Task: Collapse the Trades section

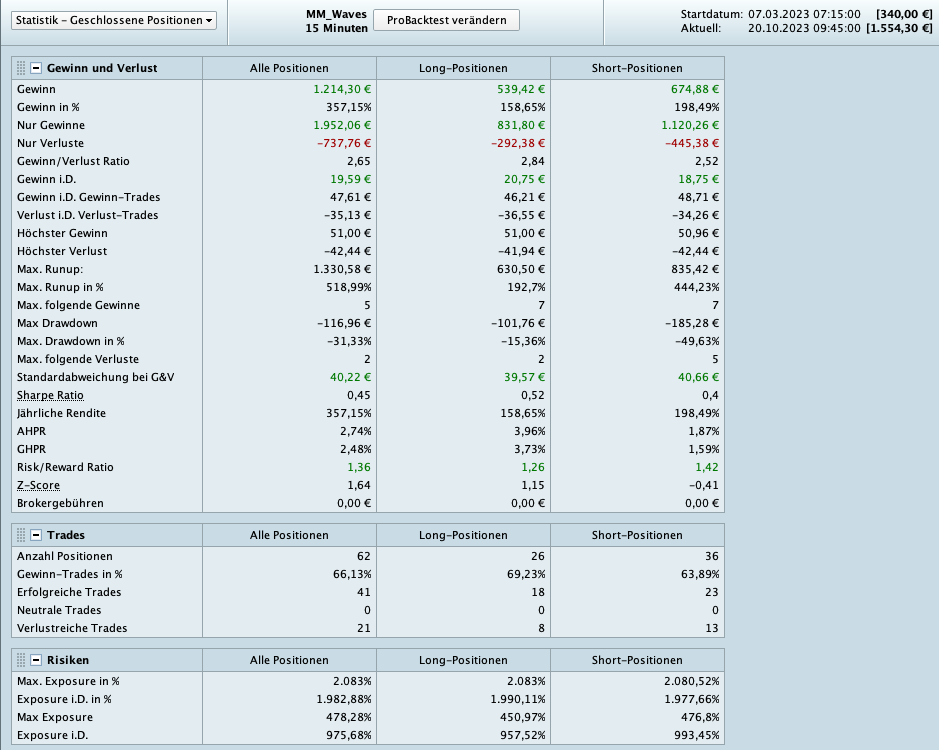Action: pos(36,535)
